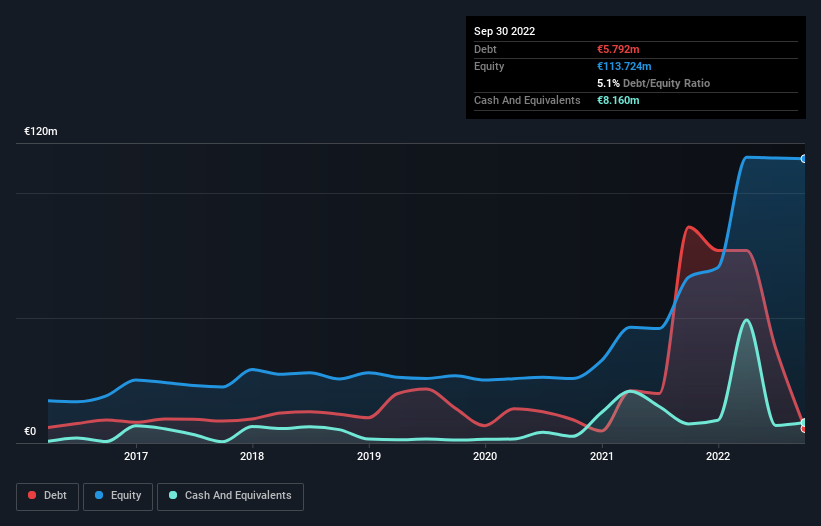821x526 pixels.
Task: Toggle the Equity legend button
Action: coord(118,496)
